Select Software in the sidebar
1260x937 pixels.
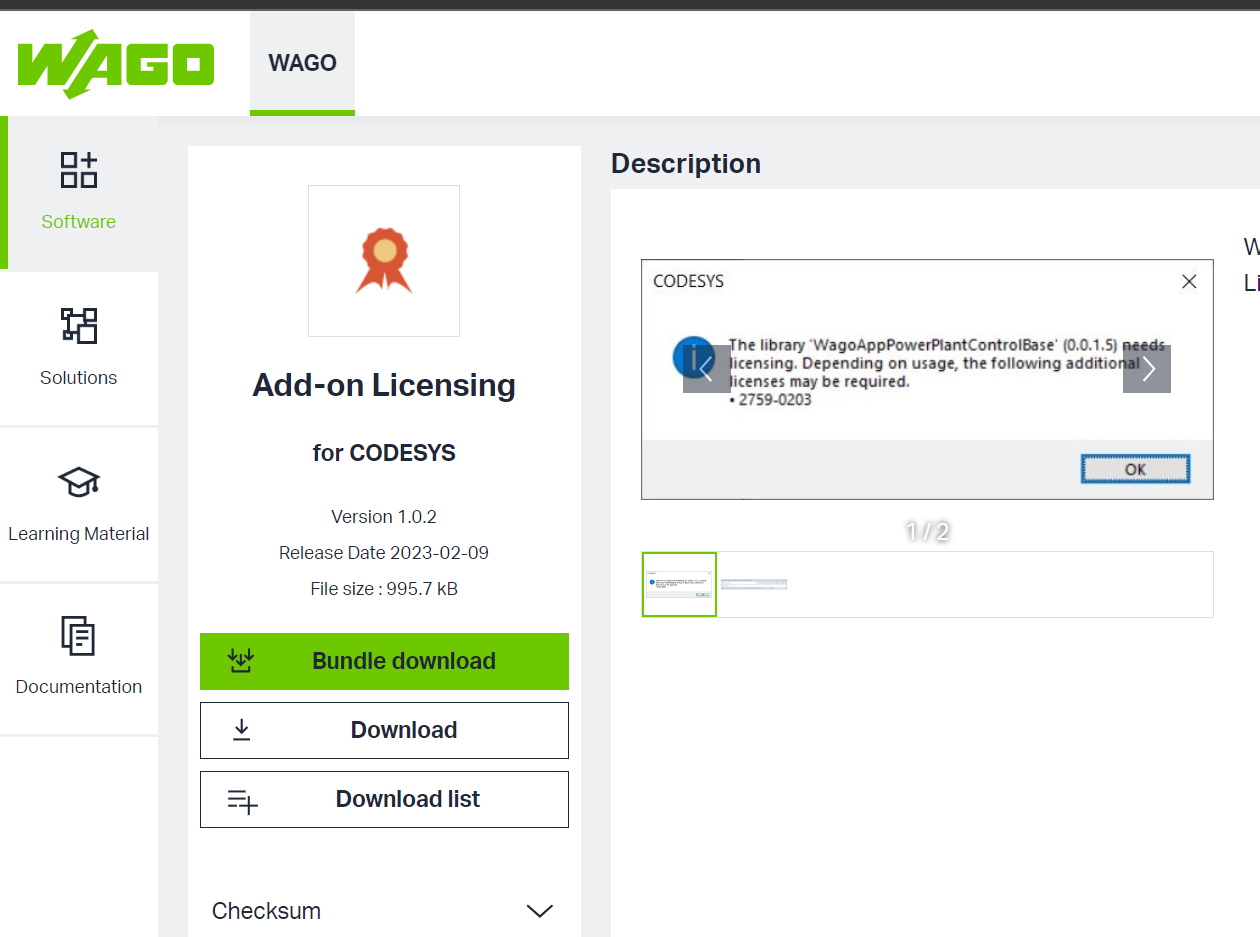click(79, 193)
